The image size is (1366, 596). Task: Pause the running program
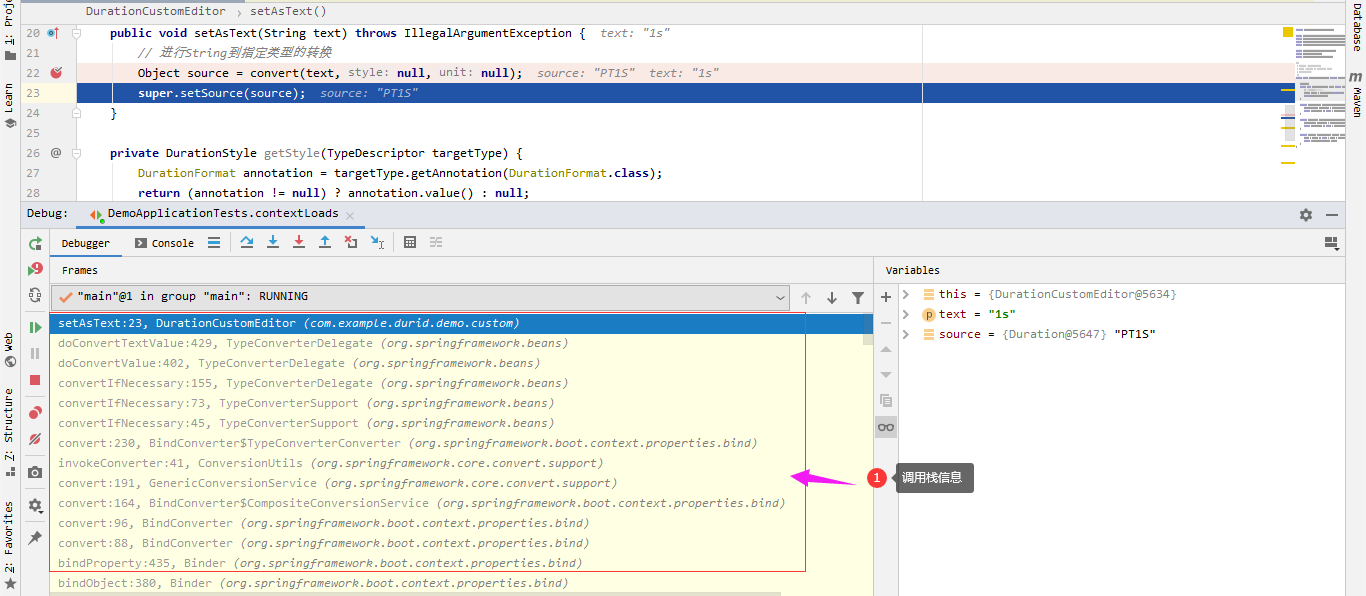35,353
